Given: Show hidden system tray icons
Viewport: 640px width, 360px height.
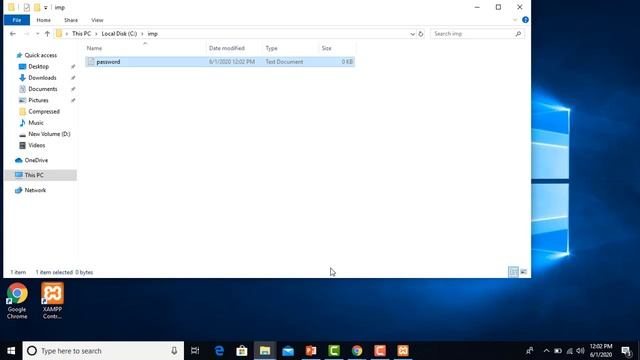Looking at the screenshot, I should pyautogui.click(x=547, y=351).
